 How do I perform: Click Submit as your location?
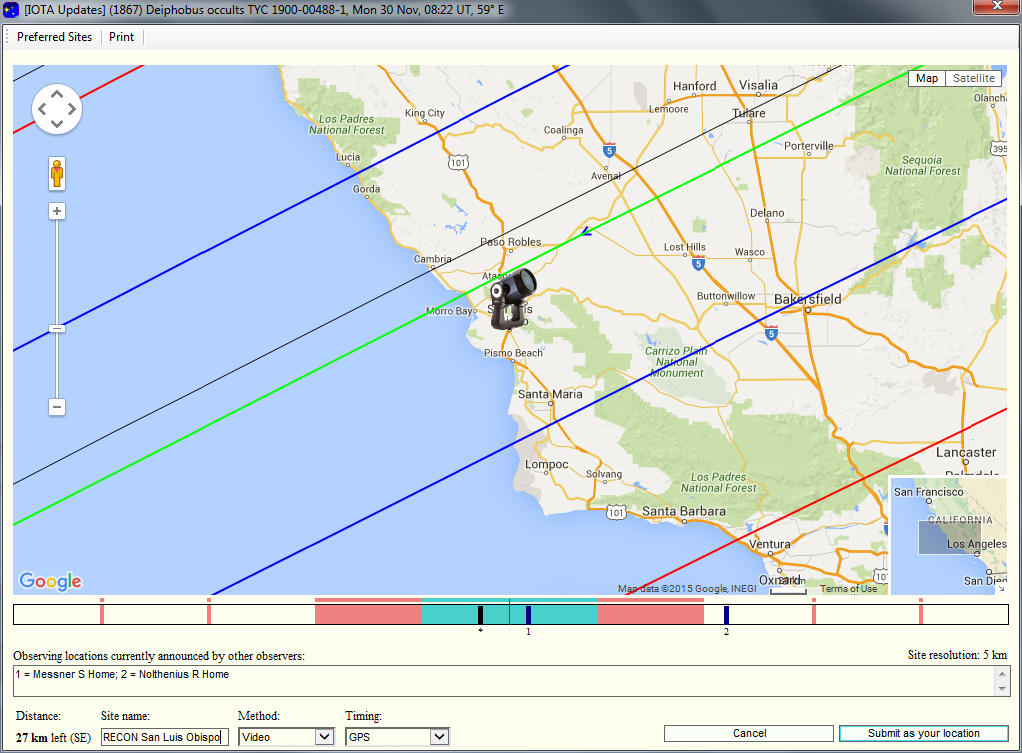(x=924, y=733)
